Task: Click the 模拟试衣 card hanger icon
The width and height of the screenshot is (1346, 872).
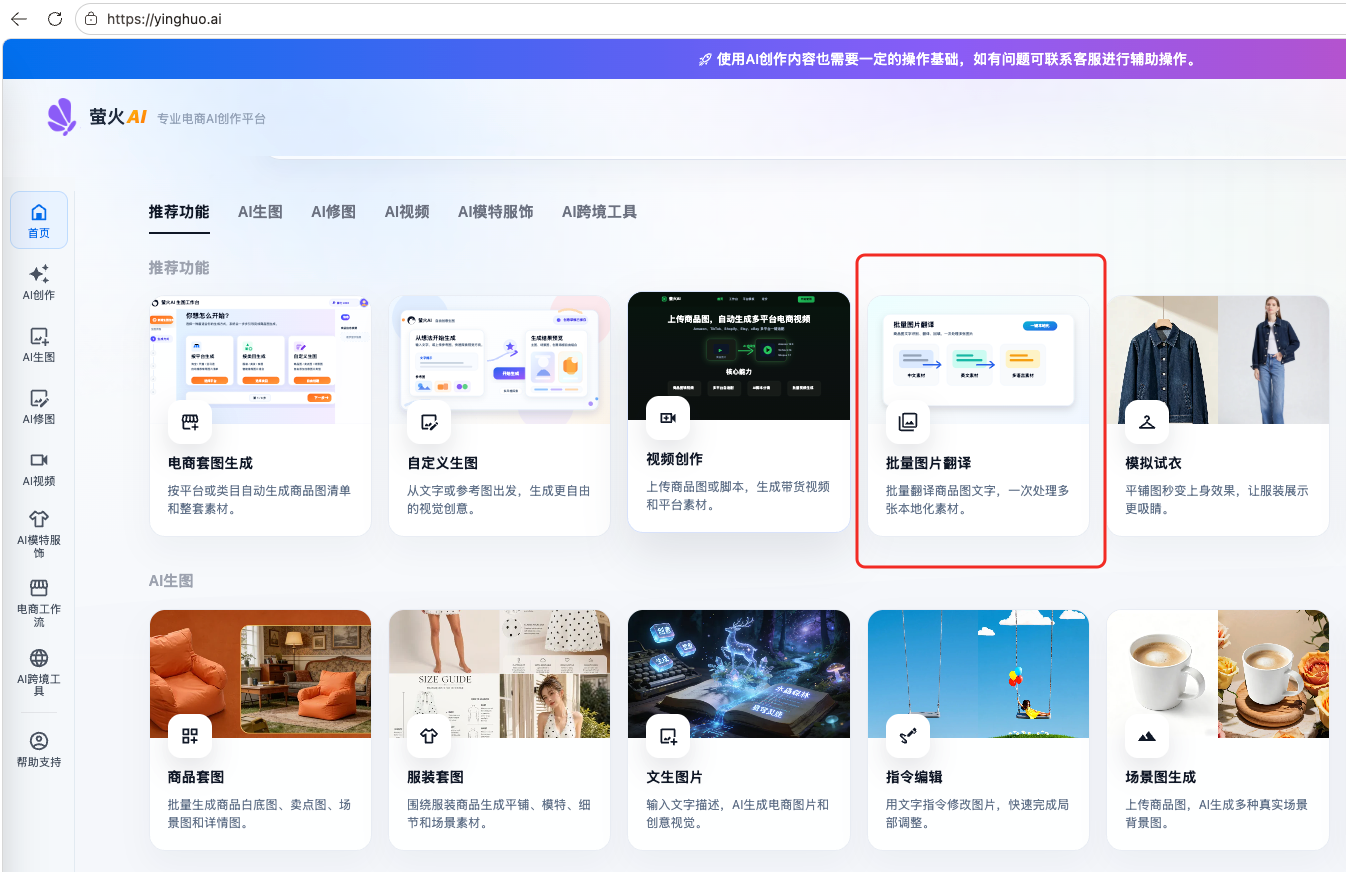Action: coord(1146,422)
